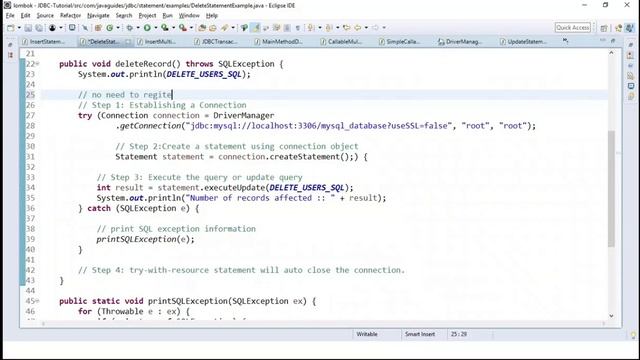The image size is (640, 360).
Task: Minimize the editor area
Action: tap(603, 40)
